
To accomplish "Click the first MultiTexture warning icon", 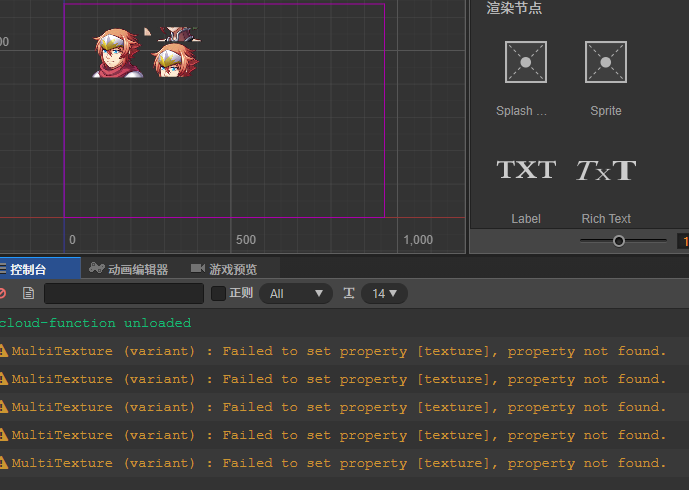I will click(4, 351).
